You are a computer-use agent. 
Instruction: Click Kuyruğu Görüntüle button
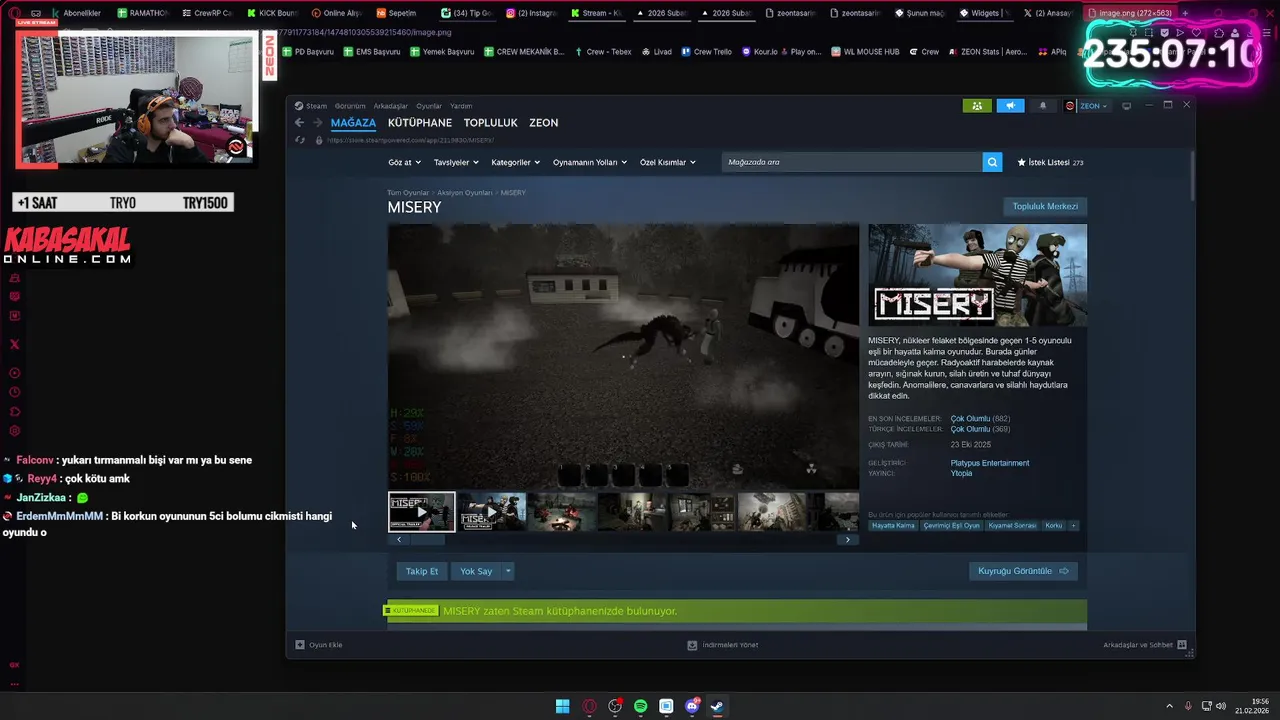pyautogui.click(x=1023, y=571)
